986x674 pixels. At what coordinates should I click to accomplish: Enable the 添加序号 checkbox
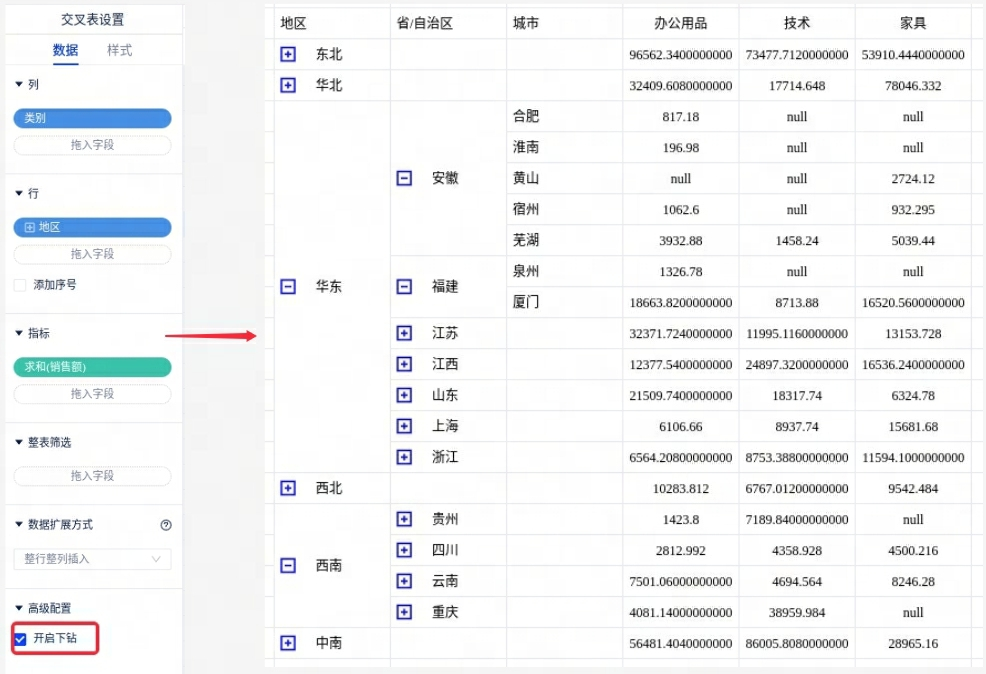click(20, 285)
